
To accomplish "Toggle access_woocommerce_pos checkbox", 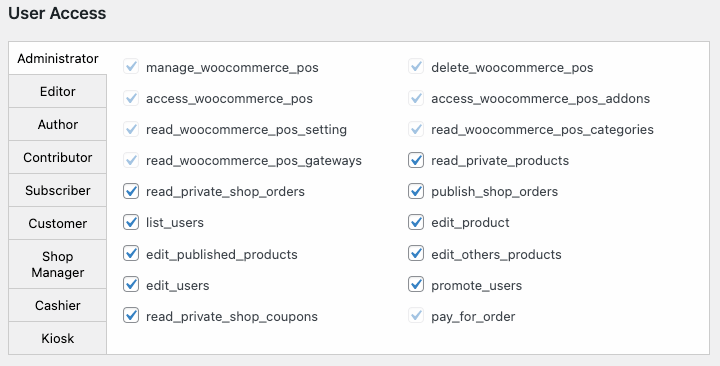I will click(x=131, y=98).
